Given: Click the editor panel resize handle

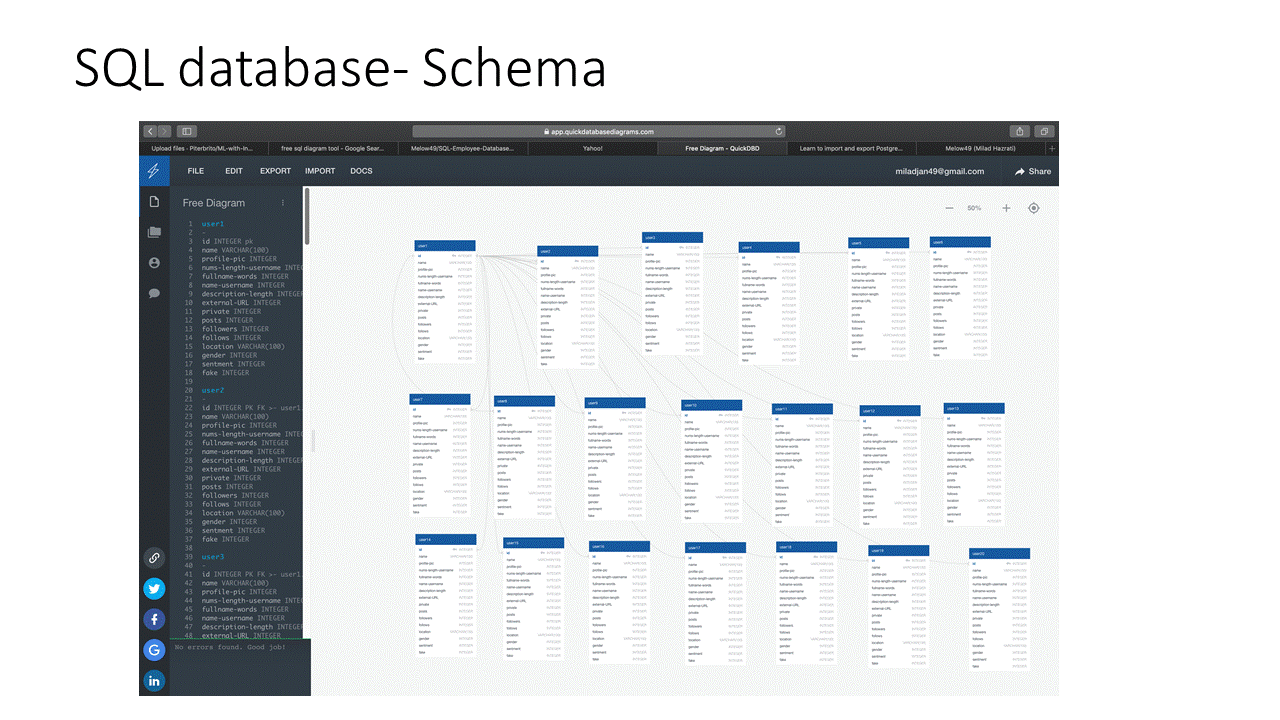Looking at the screenshot, I should 314,440.
